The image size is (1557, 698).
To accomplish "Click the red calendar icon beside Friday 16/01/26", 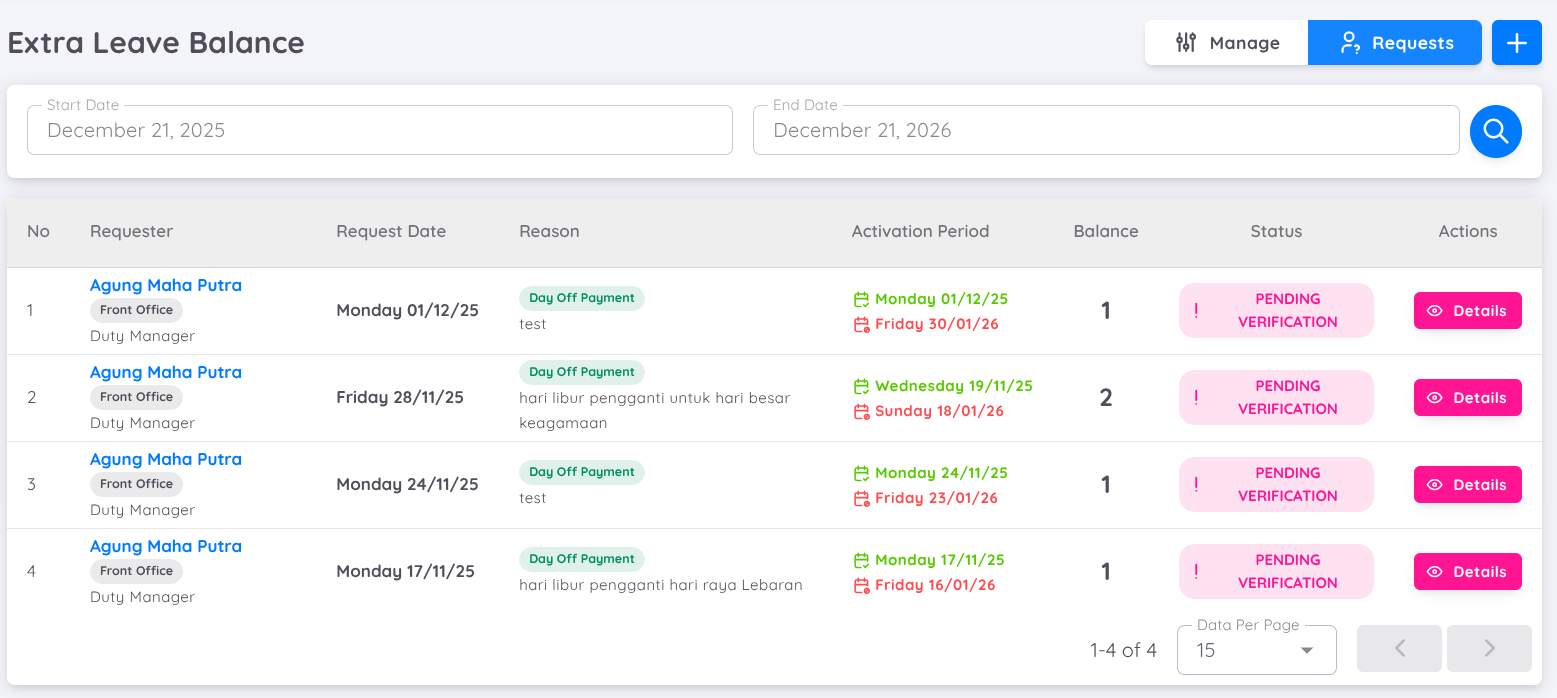I will click(861, 585).
